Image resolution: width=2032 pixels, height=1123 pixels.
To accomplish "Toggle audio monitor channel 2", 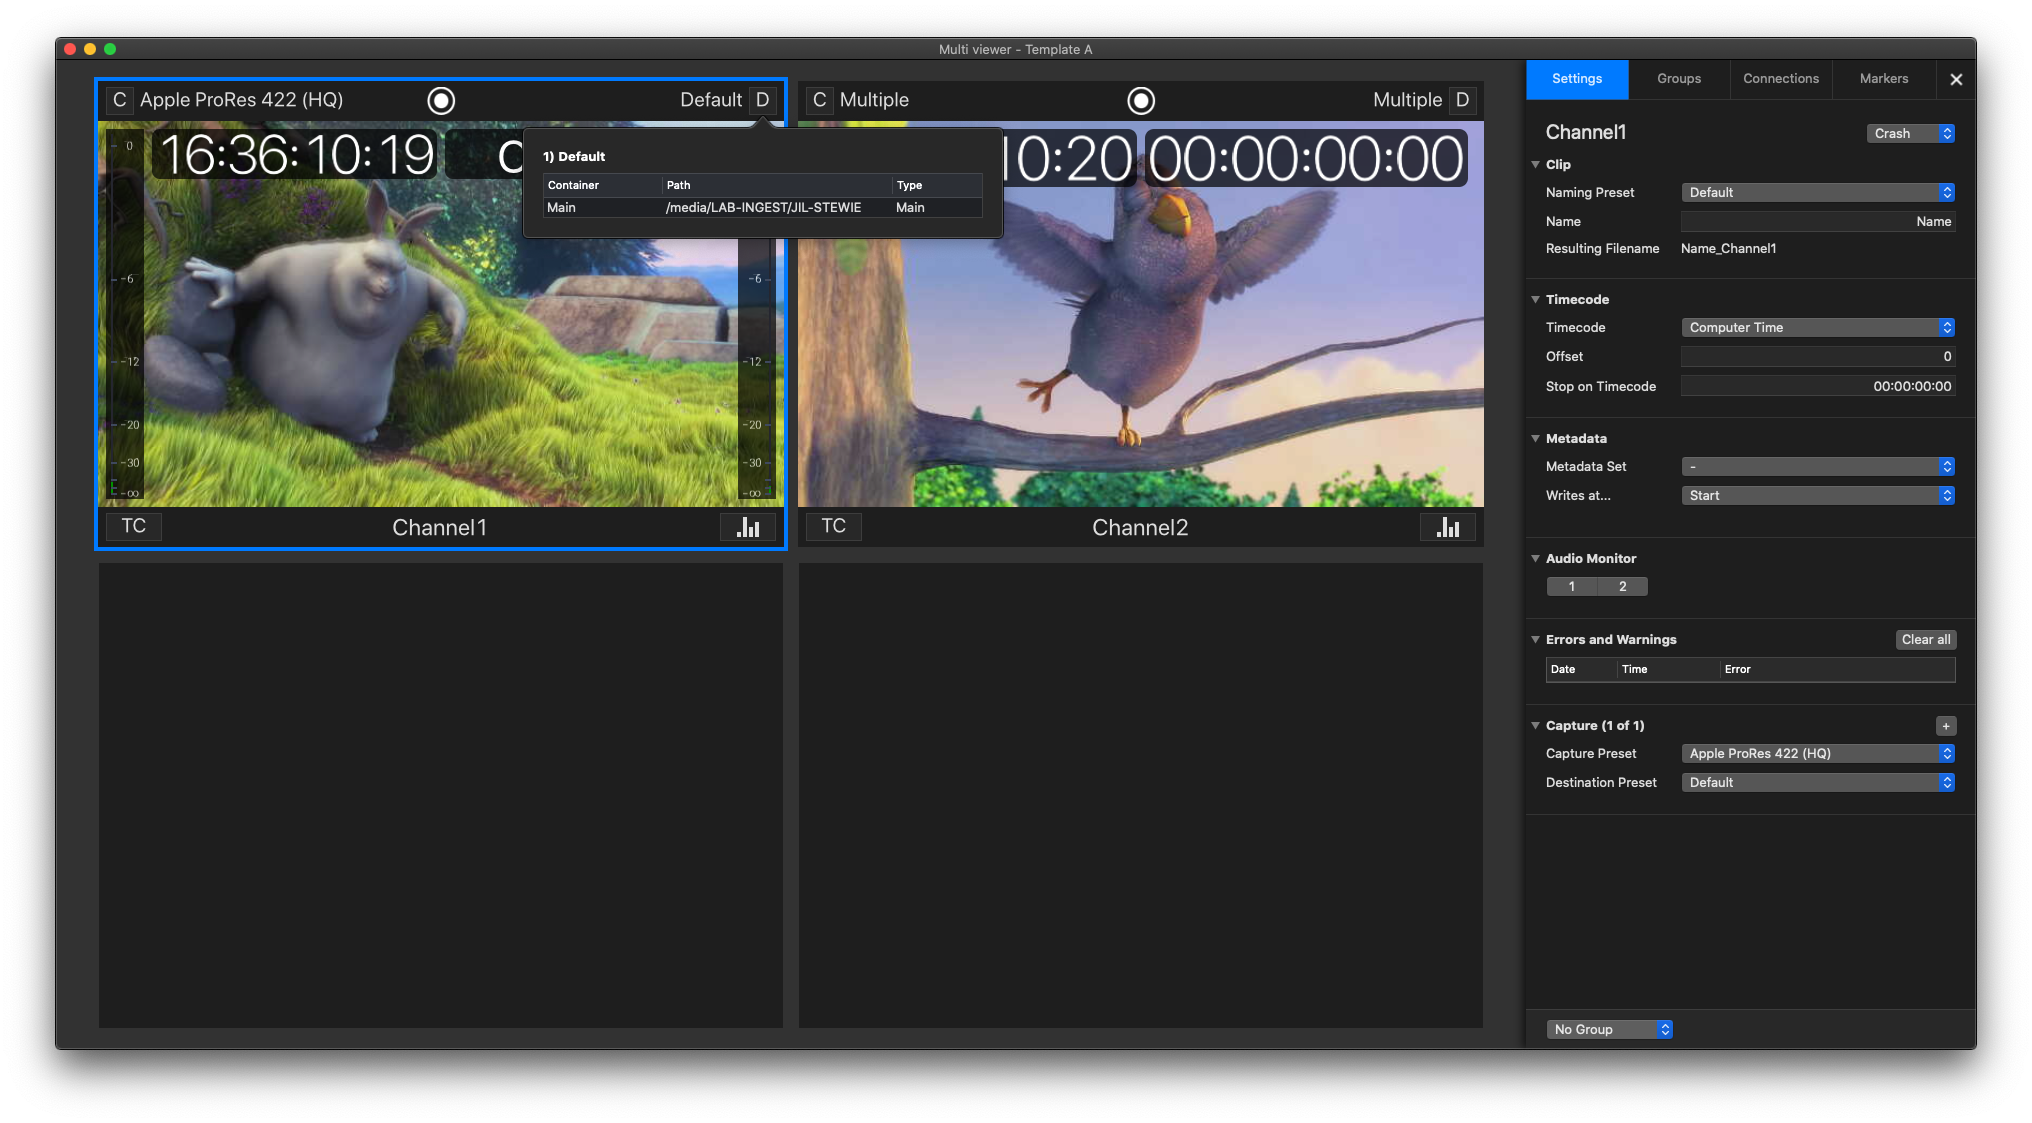I will pyautogui.click(x=1623, y=587).
